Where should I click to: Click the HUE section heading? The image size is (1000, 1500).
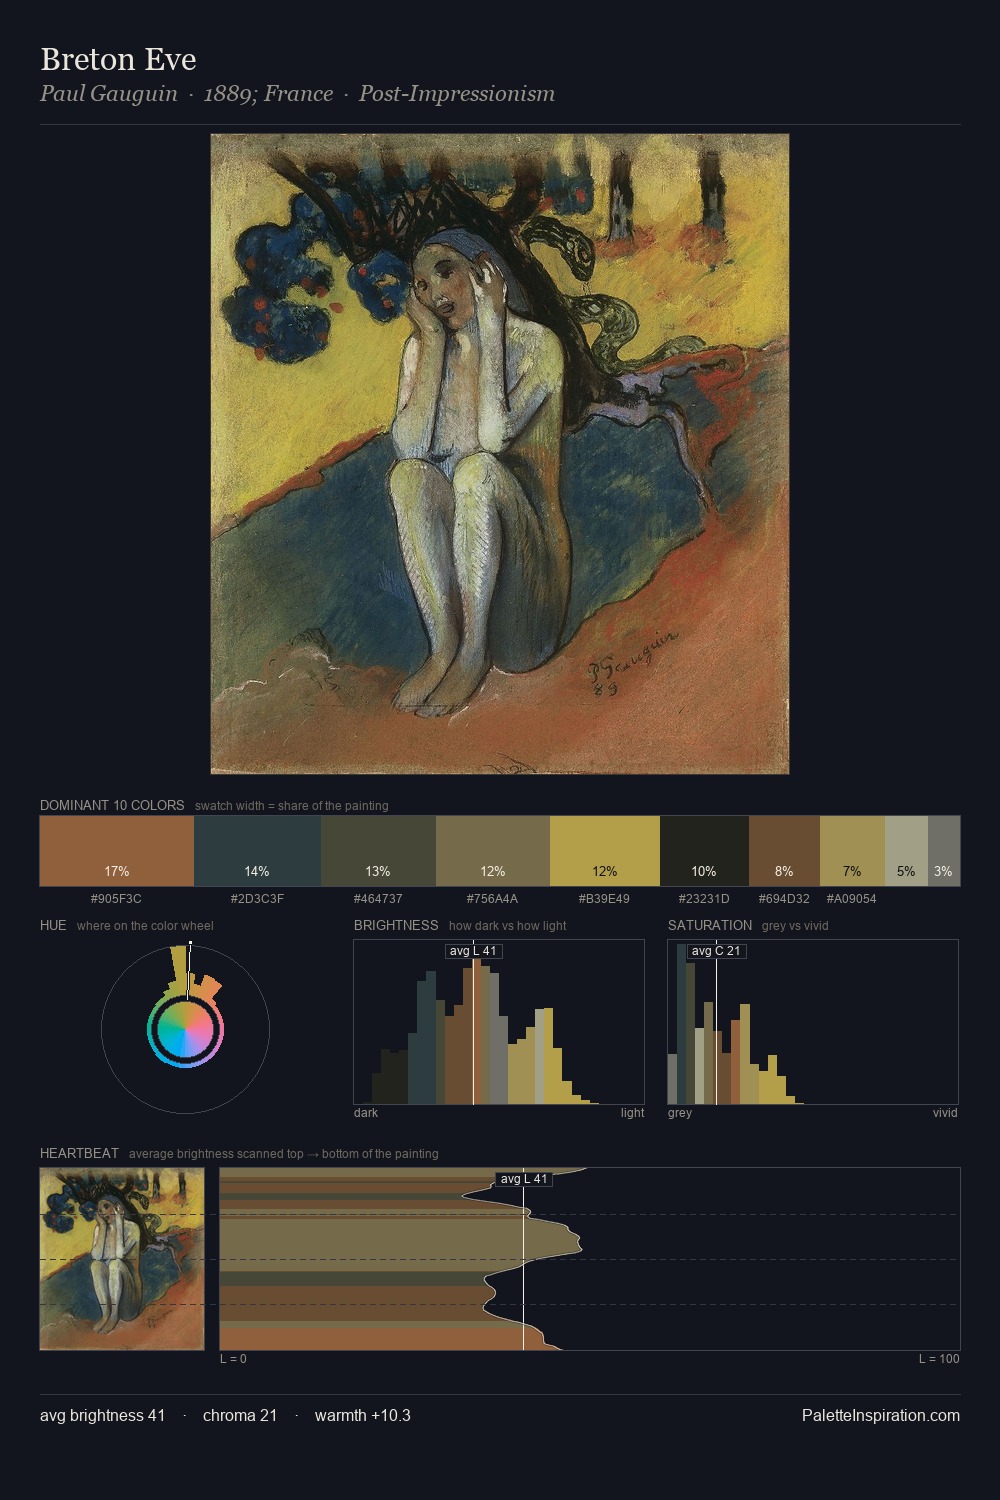coord(53,925)
